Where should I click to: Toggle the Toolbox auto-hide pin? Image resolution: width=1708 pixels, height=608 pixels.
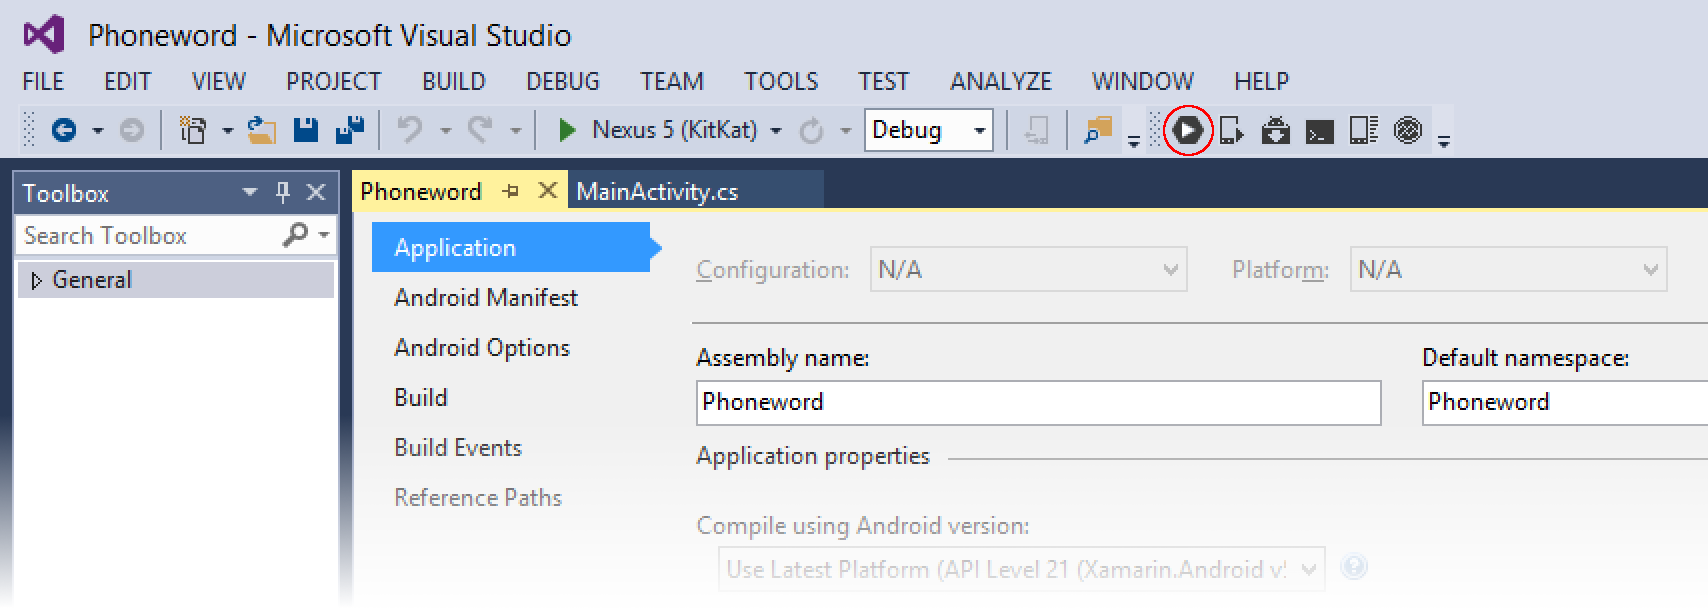[x=283, y=192]
